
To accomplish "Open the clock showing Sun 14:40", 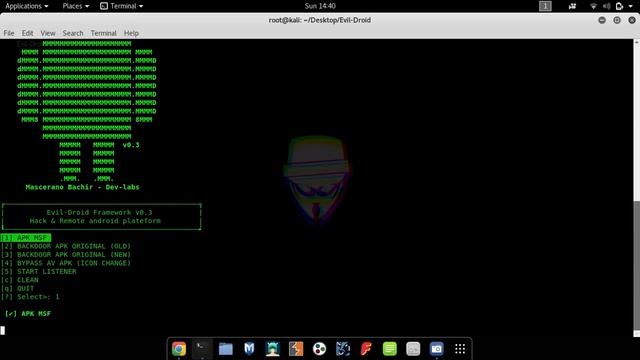I will (320, 6).
